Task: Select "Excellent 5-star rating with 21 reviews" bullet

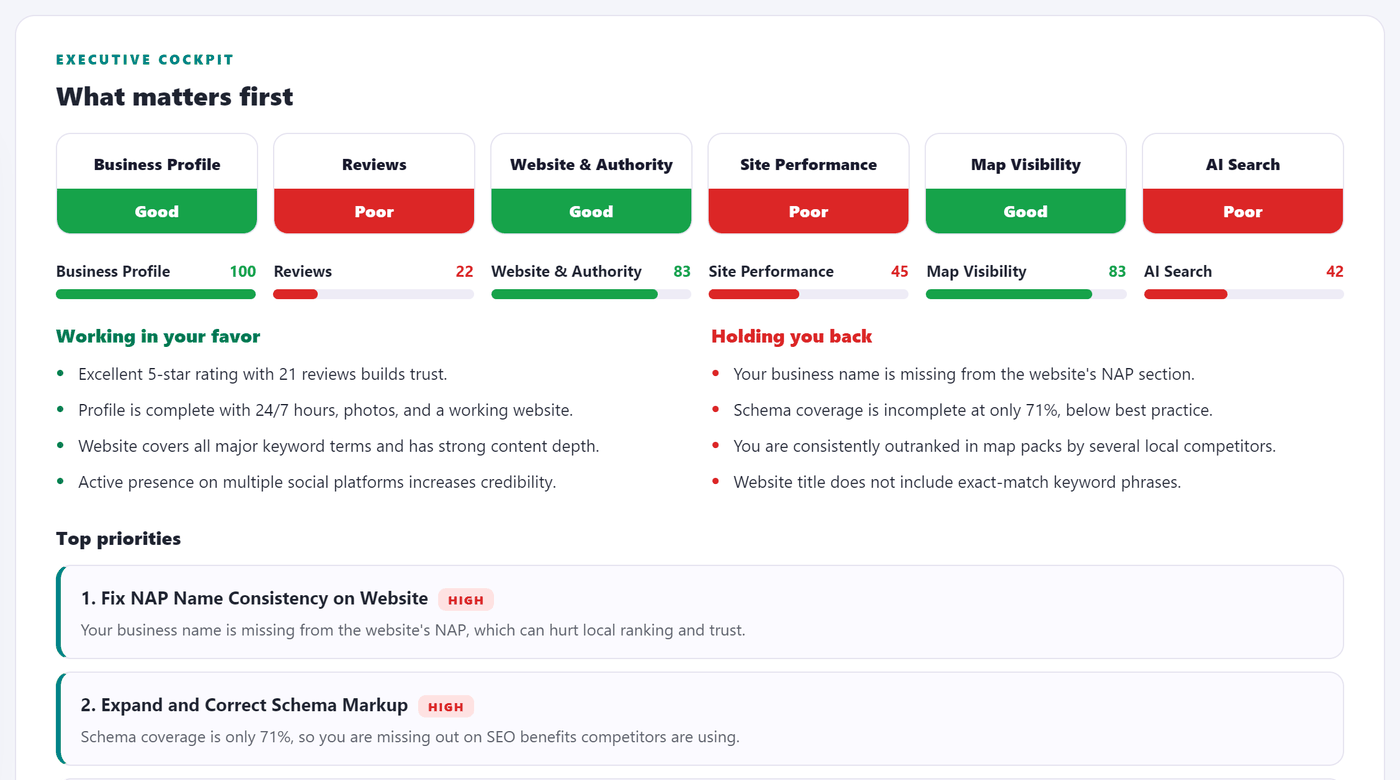Action: coord(263,374)
